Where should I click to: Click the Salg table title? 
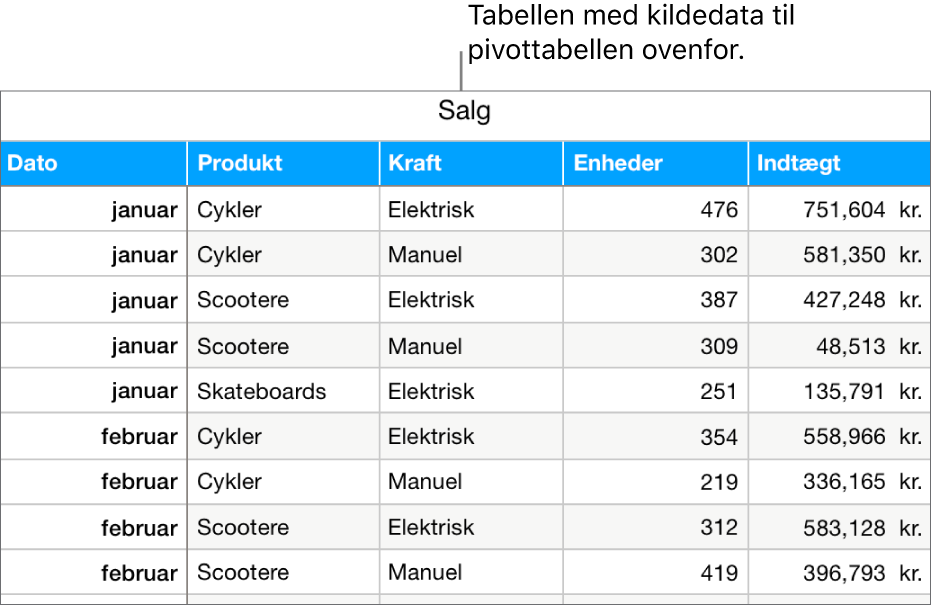464,112
